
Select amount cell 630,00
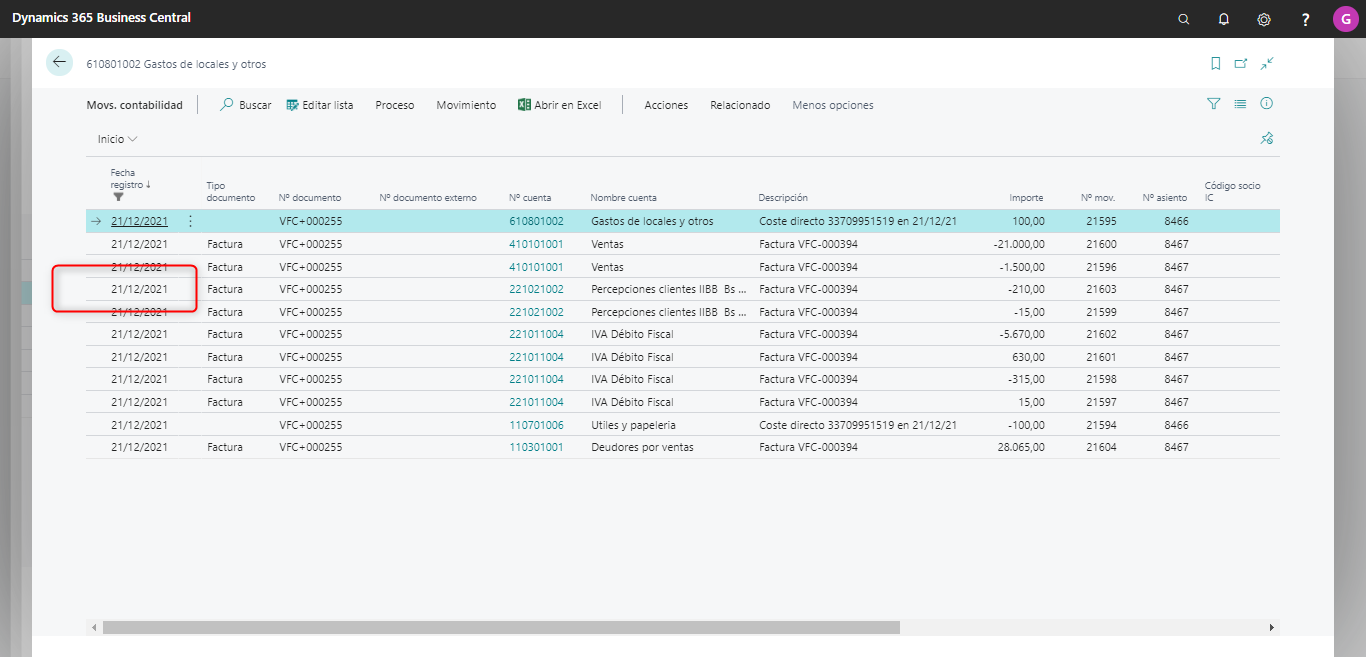(x=1028, y=357)
